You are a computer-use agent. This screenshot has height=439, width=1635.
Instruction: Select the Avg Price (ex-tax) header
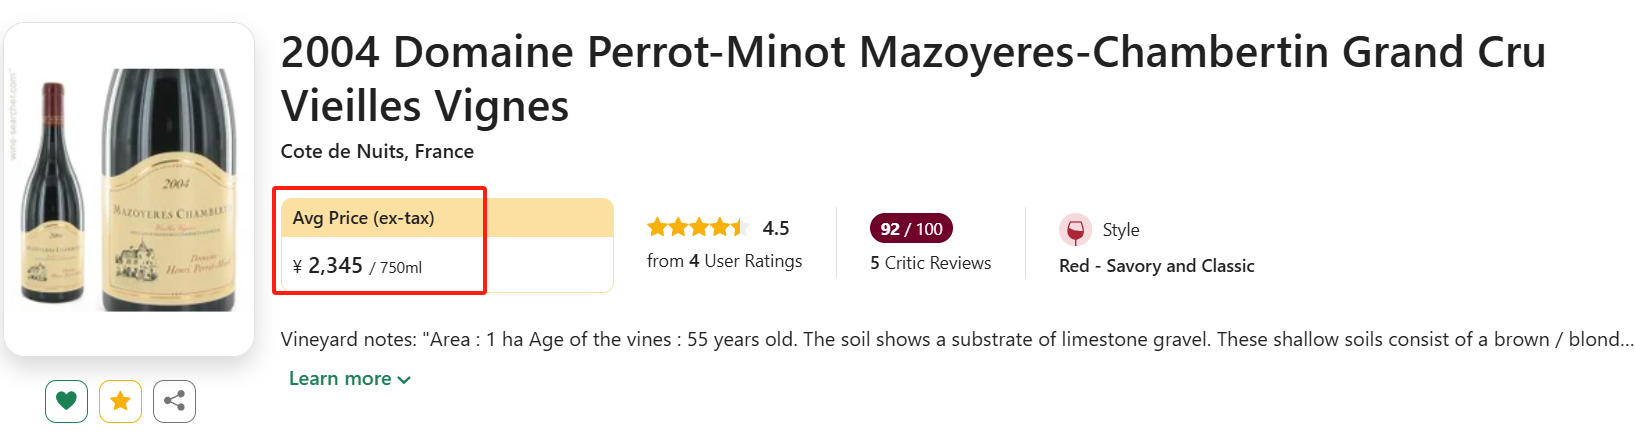tap(363, 218)
